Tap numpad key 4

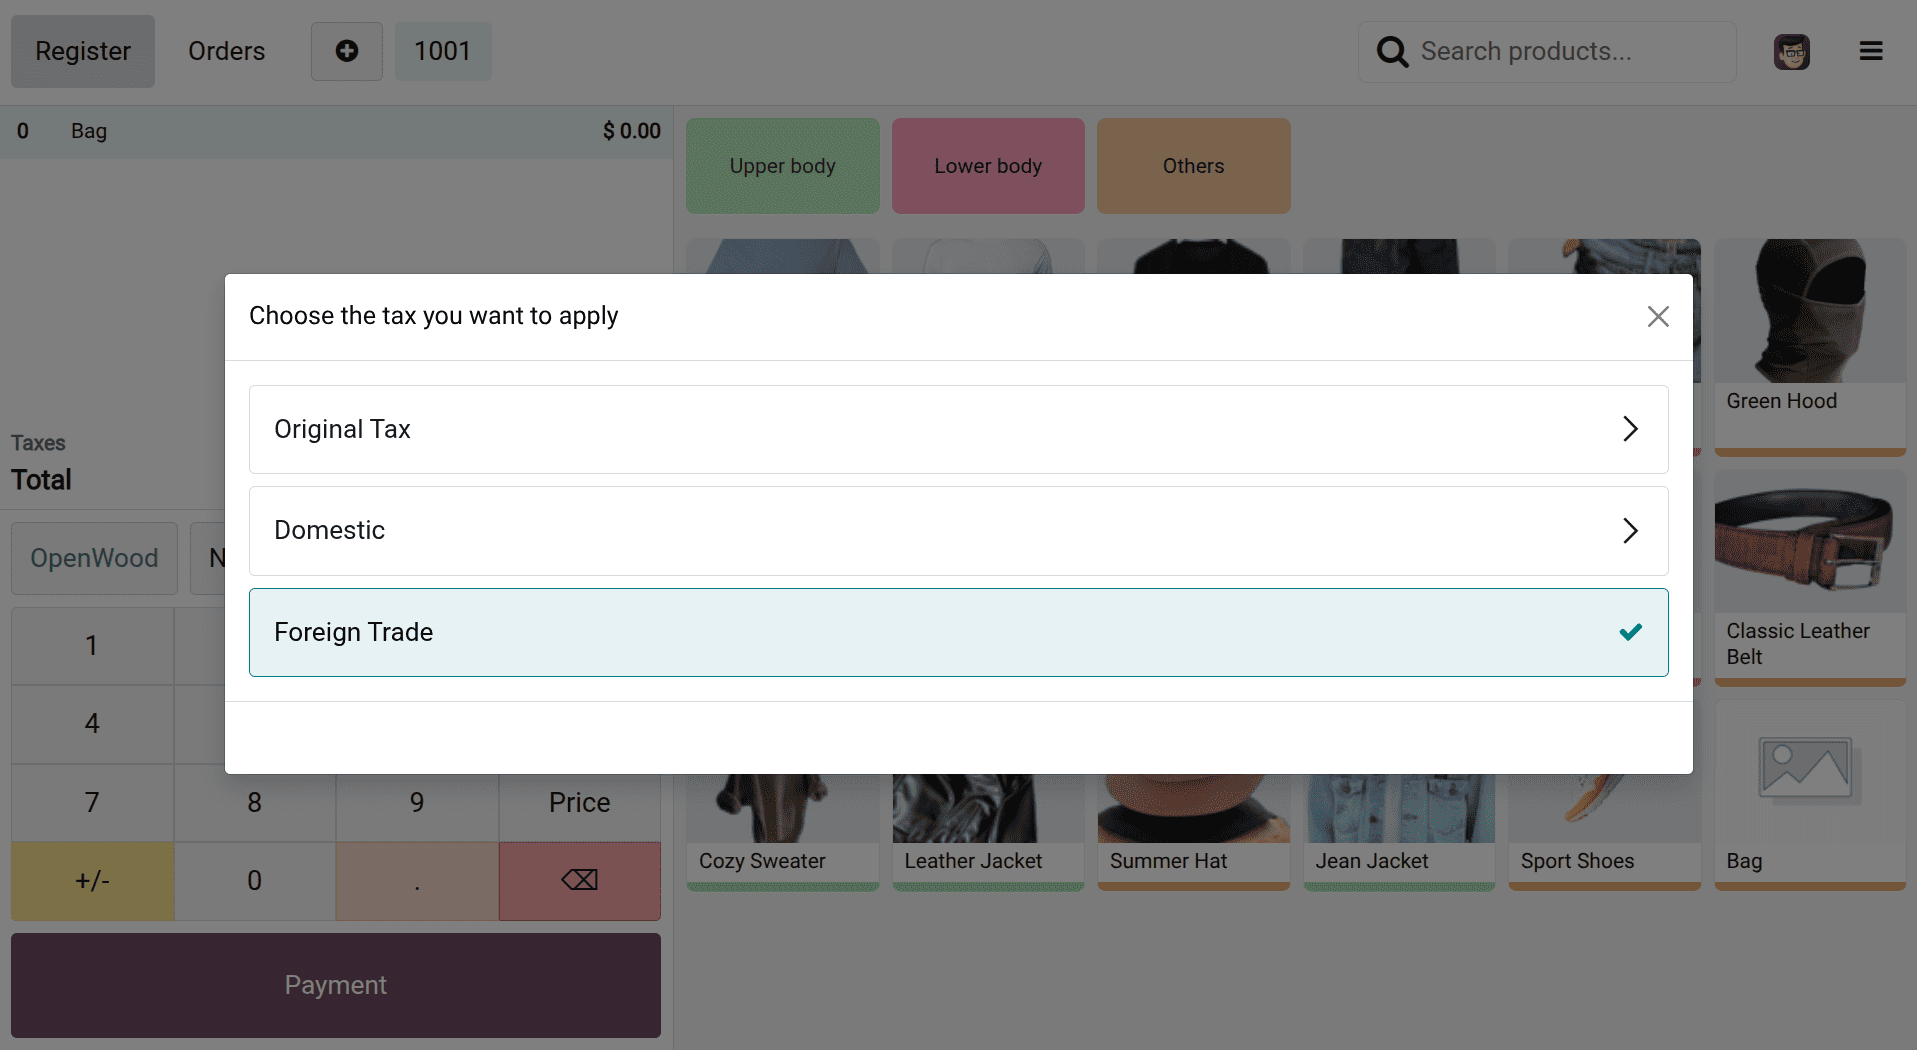point(92,724)
